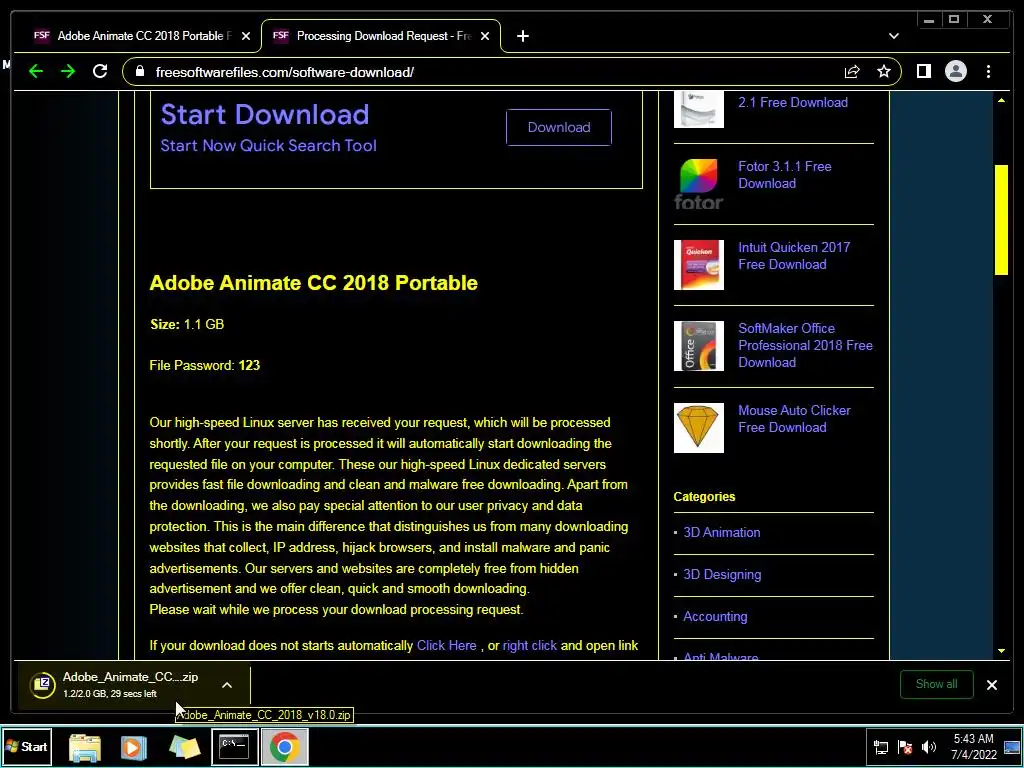Screen dimensions: 1024x768
Task: Open Chrome three-dot menu
Action: tap(988, 72)
